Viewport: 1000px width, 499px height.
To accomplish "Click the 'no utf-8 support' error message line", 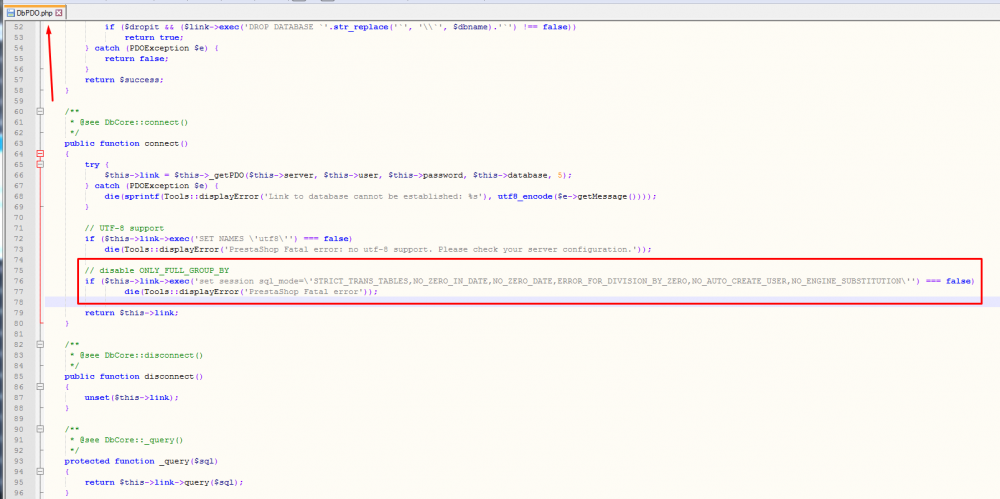I will click(378, 249).
